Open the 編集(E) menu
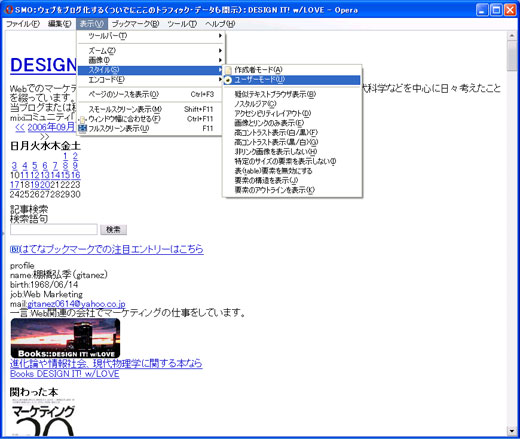520x439 pixels. (x=60, y=24)
